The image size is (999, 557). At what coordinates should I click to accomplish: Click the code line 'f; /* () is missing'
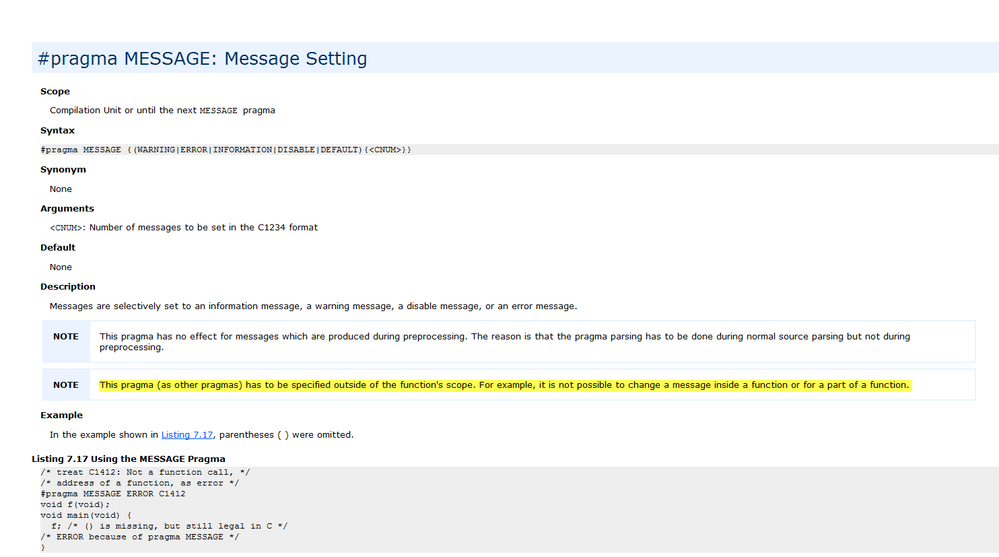click(x=169, y=526)
